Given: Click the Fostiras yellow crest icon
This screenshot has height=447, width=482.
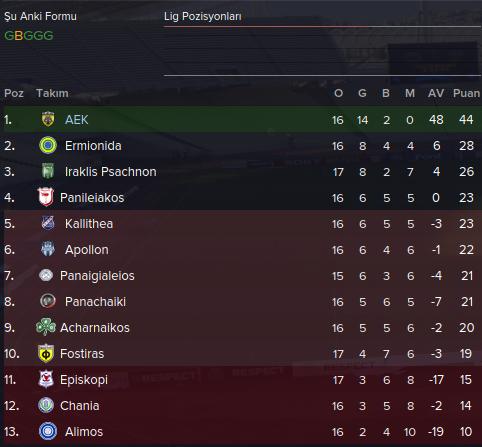Looking at the screenshot, I should 46,353.
